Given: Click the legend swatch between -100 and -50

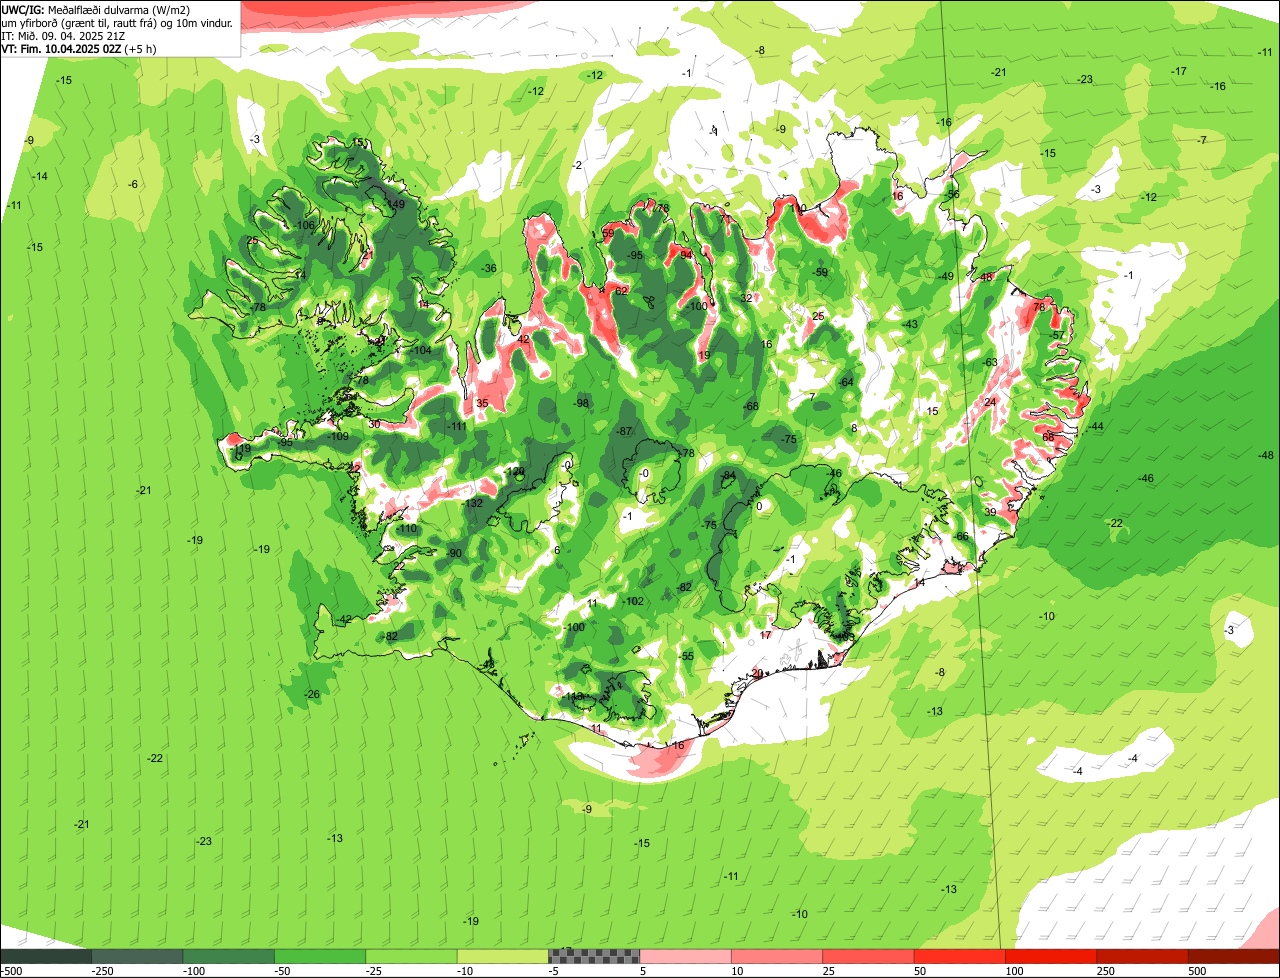Looking at the screenshot, I should coord(229,956).
